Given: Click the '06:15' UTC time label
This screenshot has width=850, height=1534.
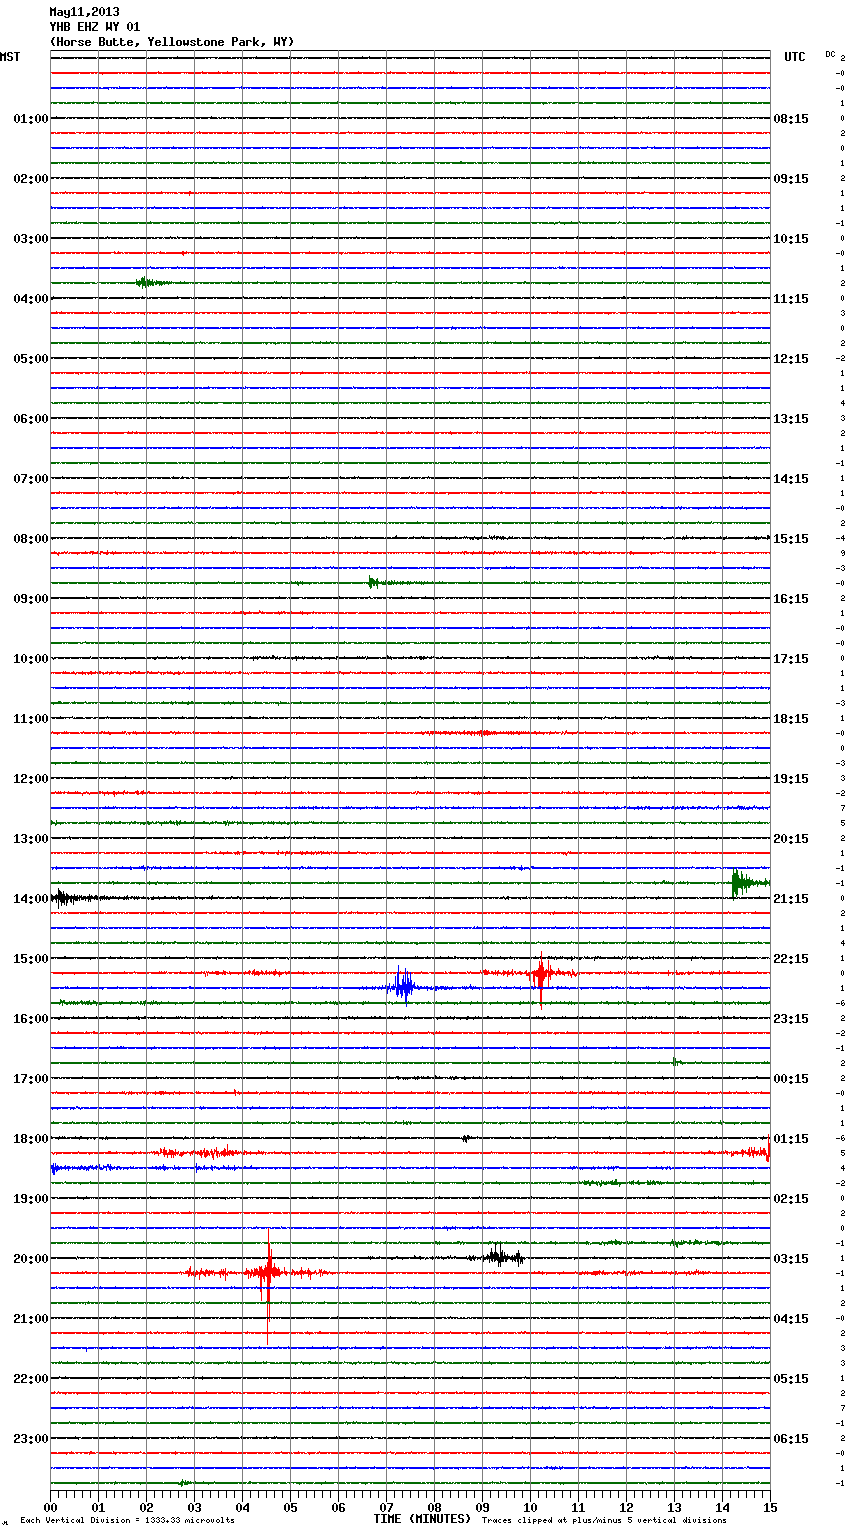Looking at the screenshot, I should point(791,1439).
